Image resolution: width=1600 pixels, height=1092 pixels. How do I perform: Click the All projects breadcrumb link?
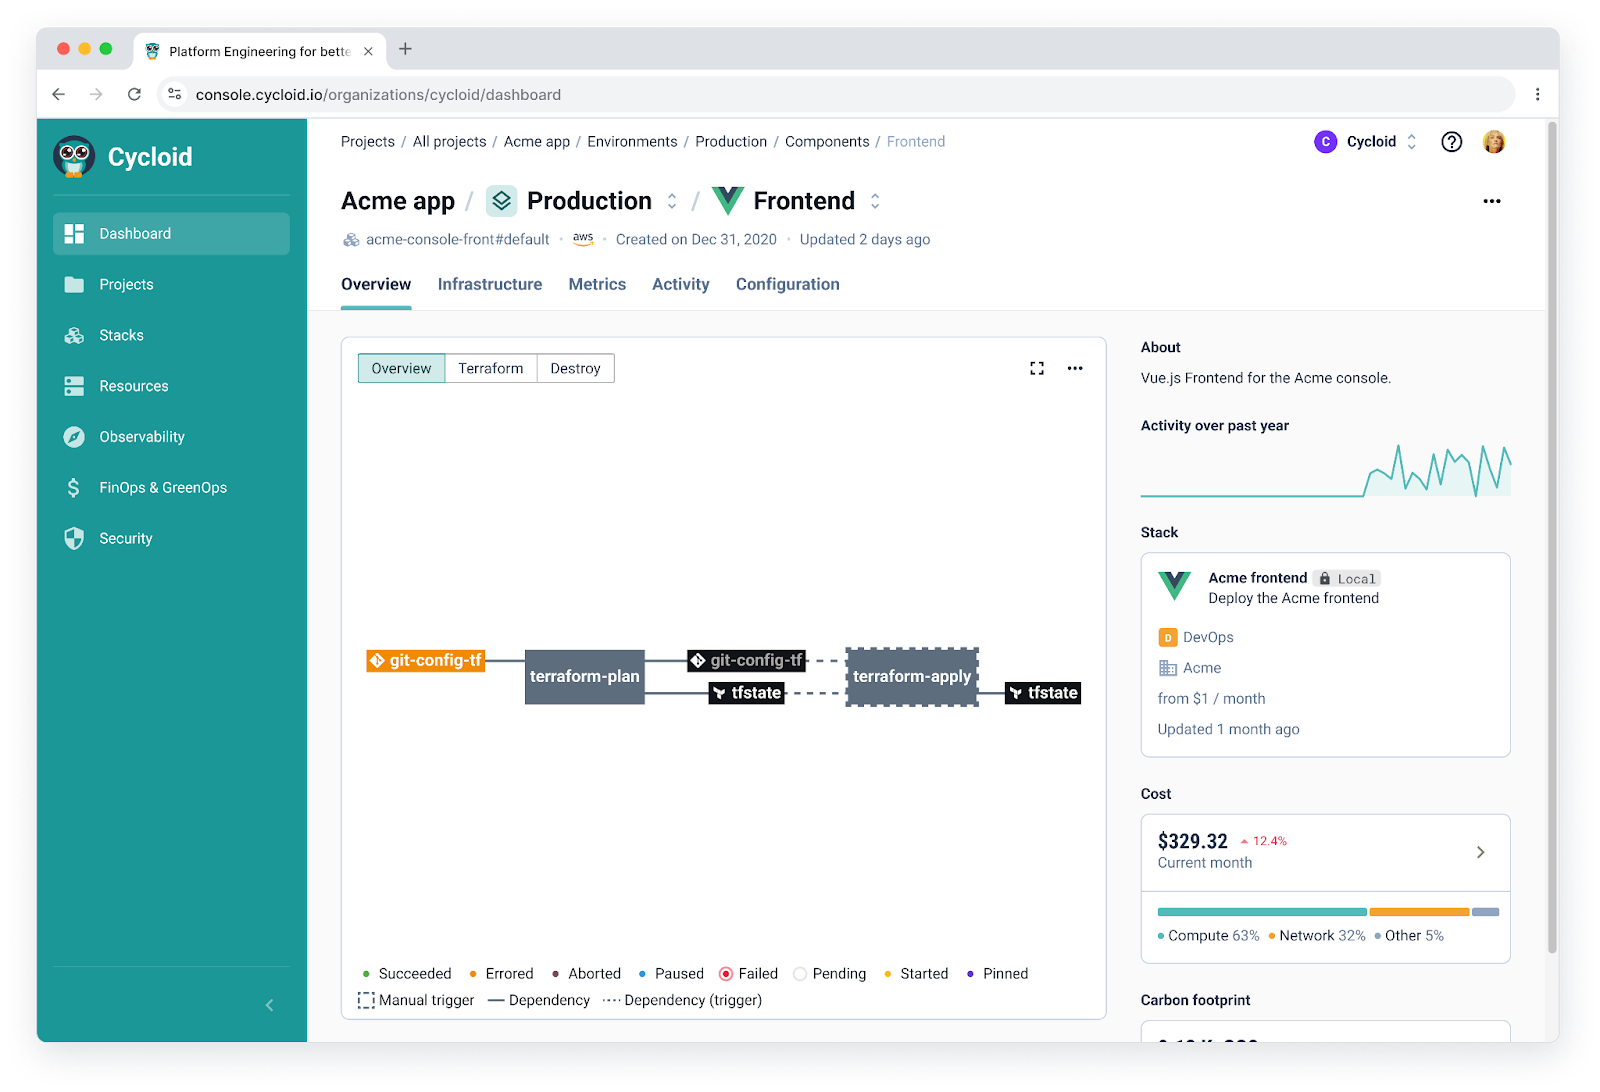click(449, 142)
